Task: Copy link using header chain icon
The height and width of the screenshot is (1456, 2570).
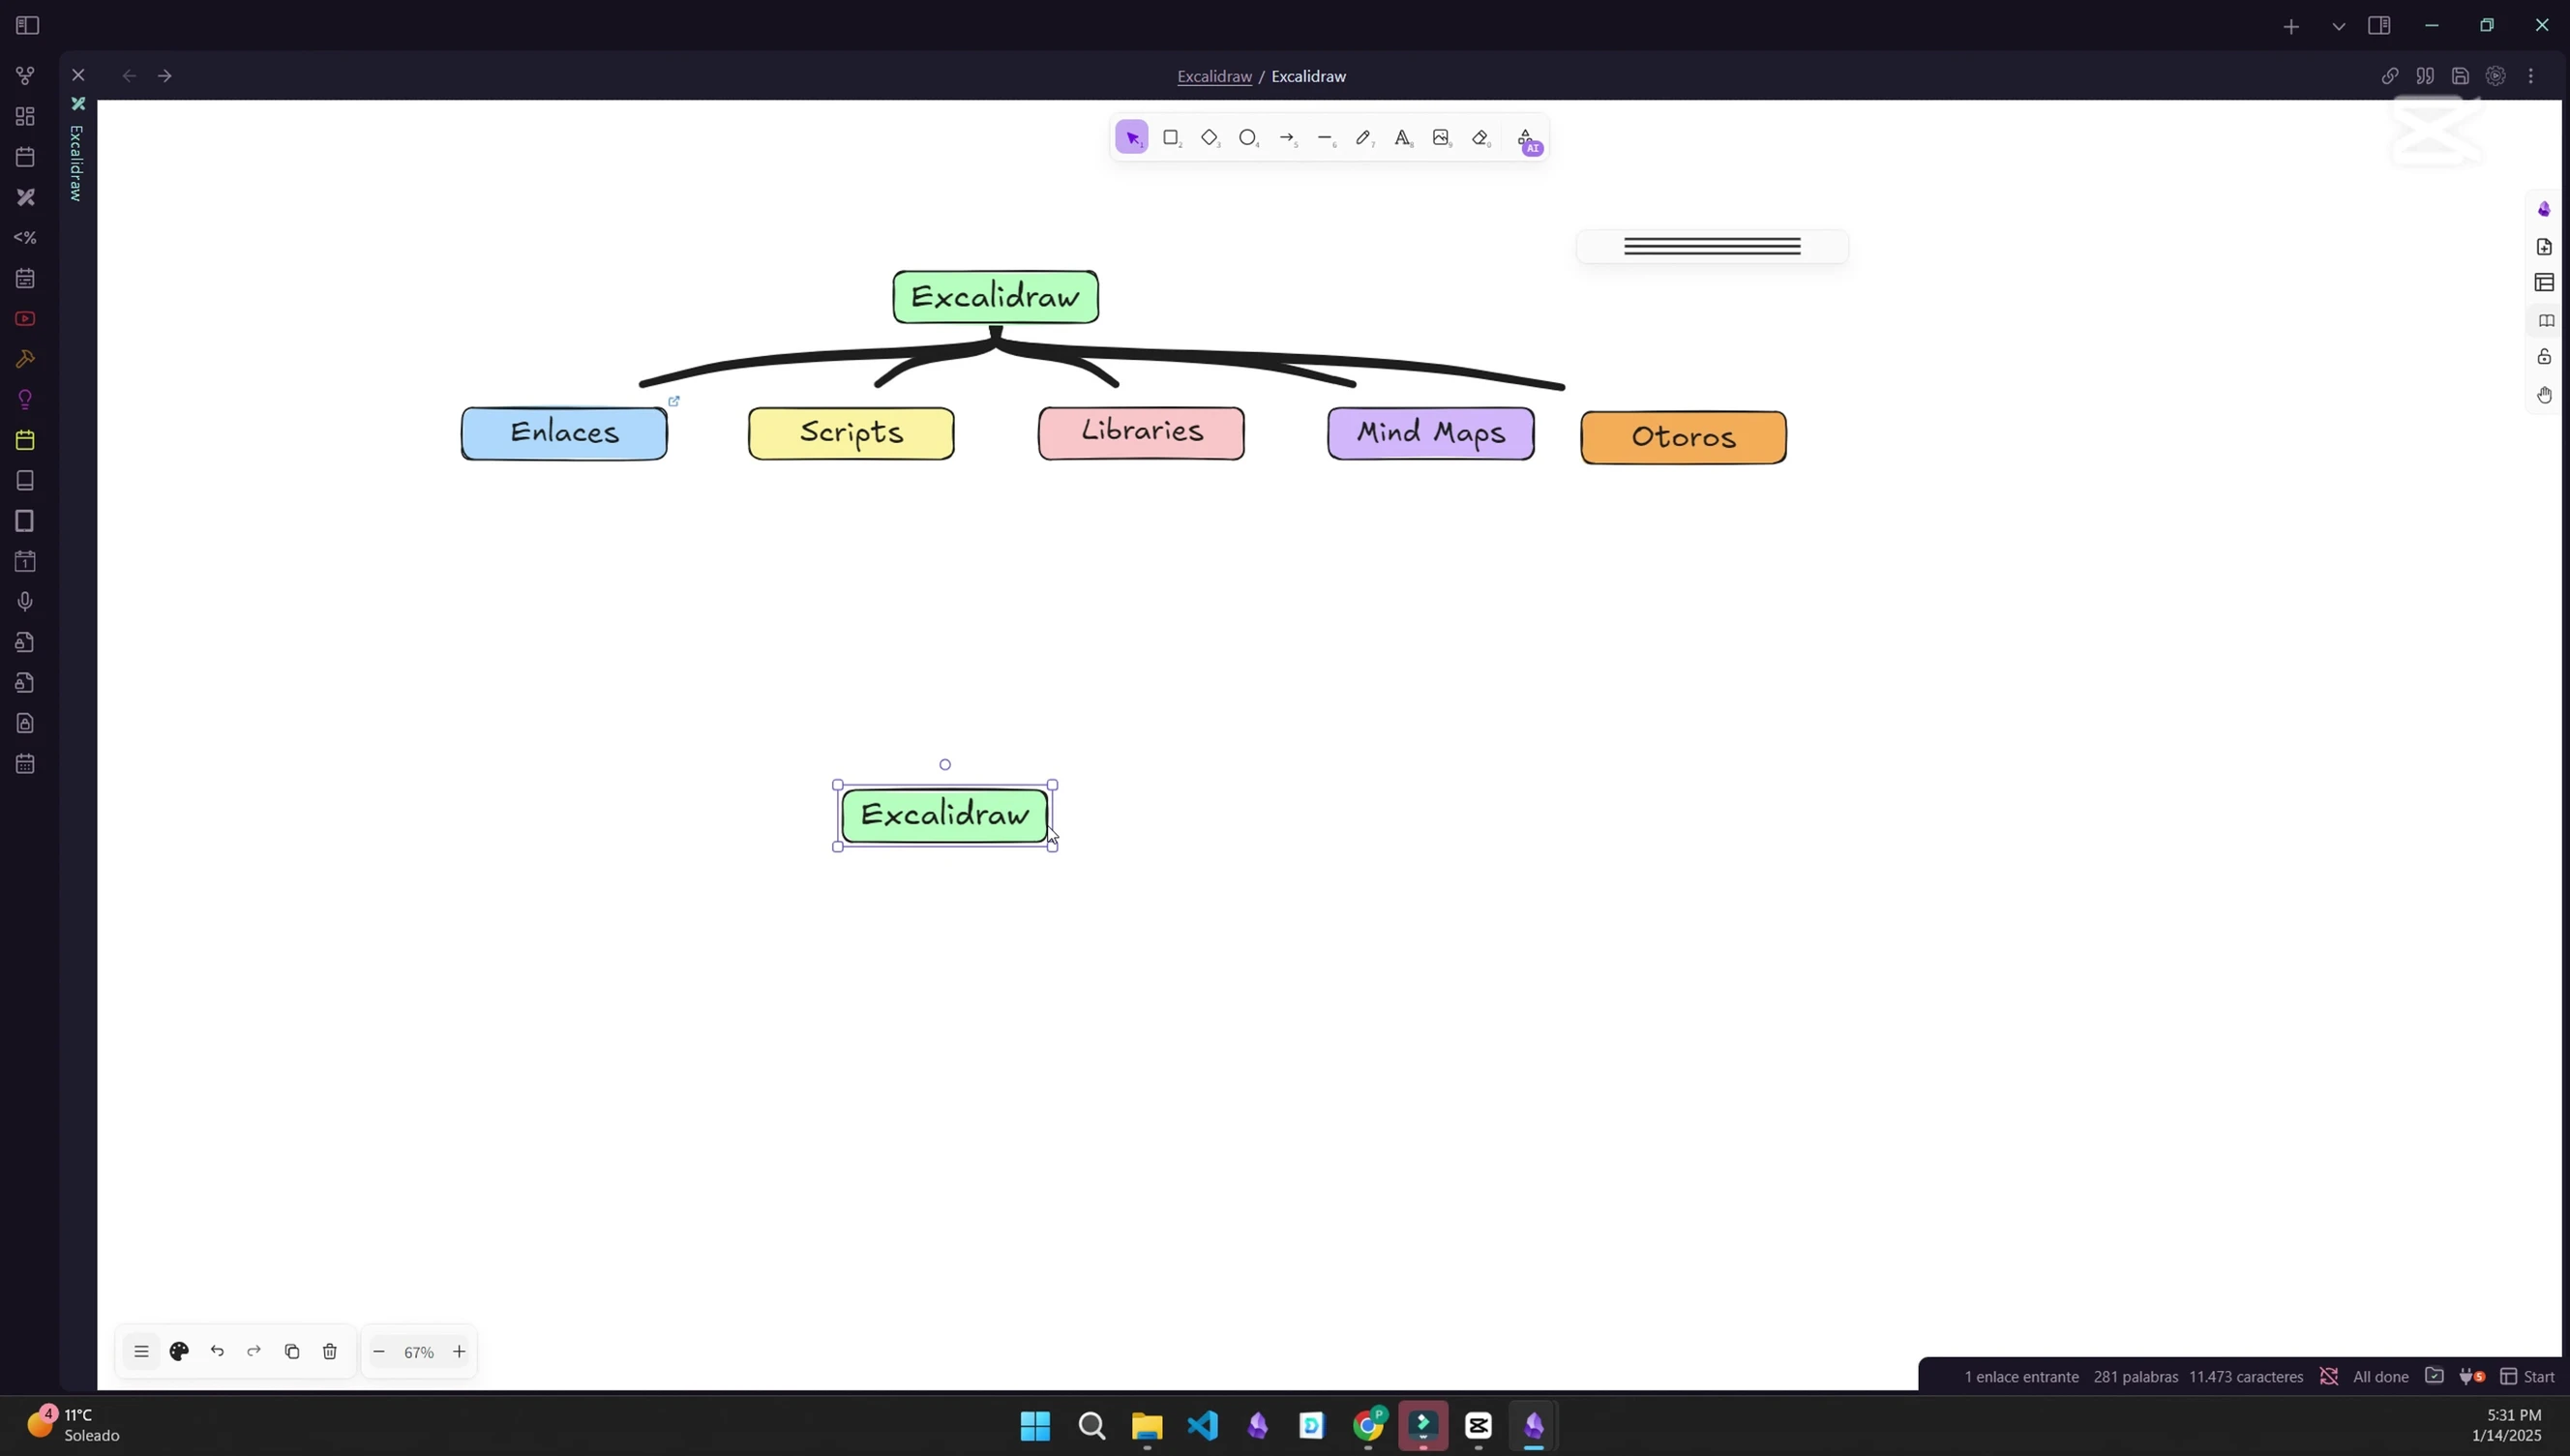Action: tap(2390, 76)
